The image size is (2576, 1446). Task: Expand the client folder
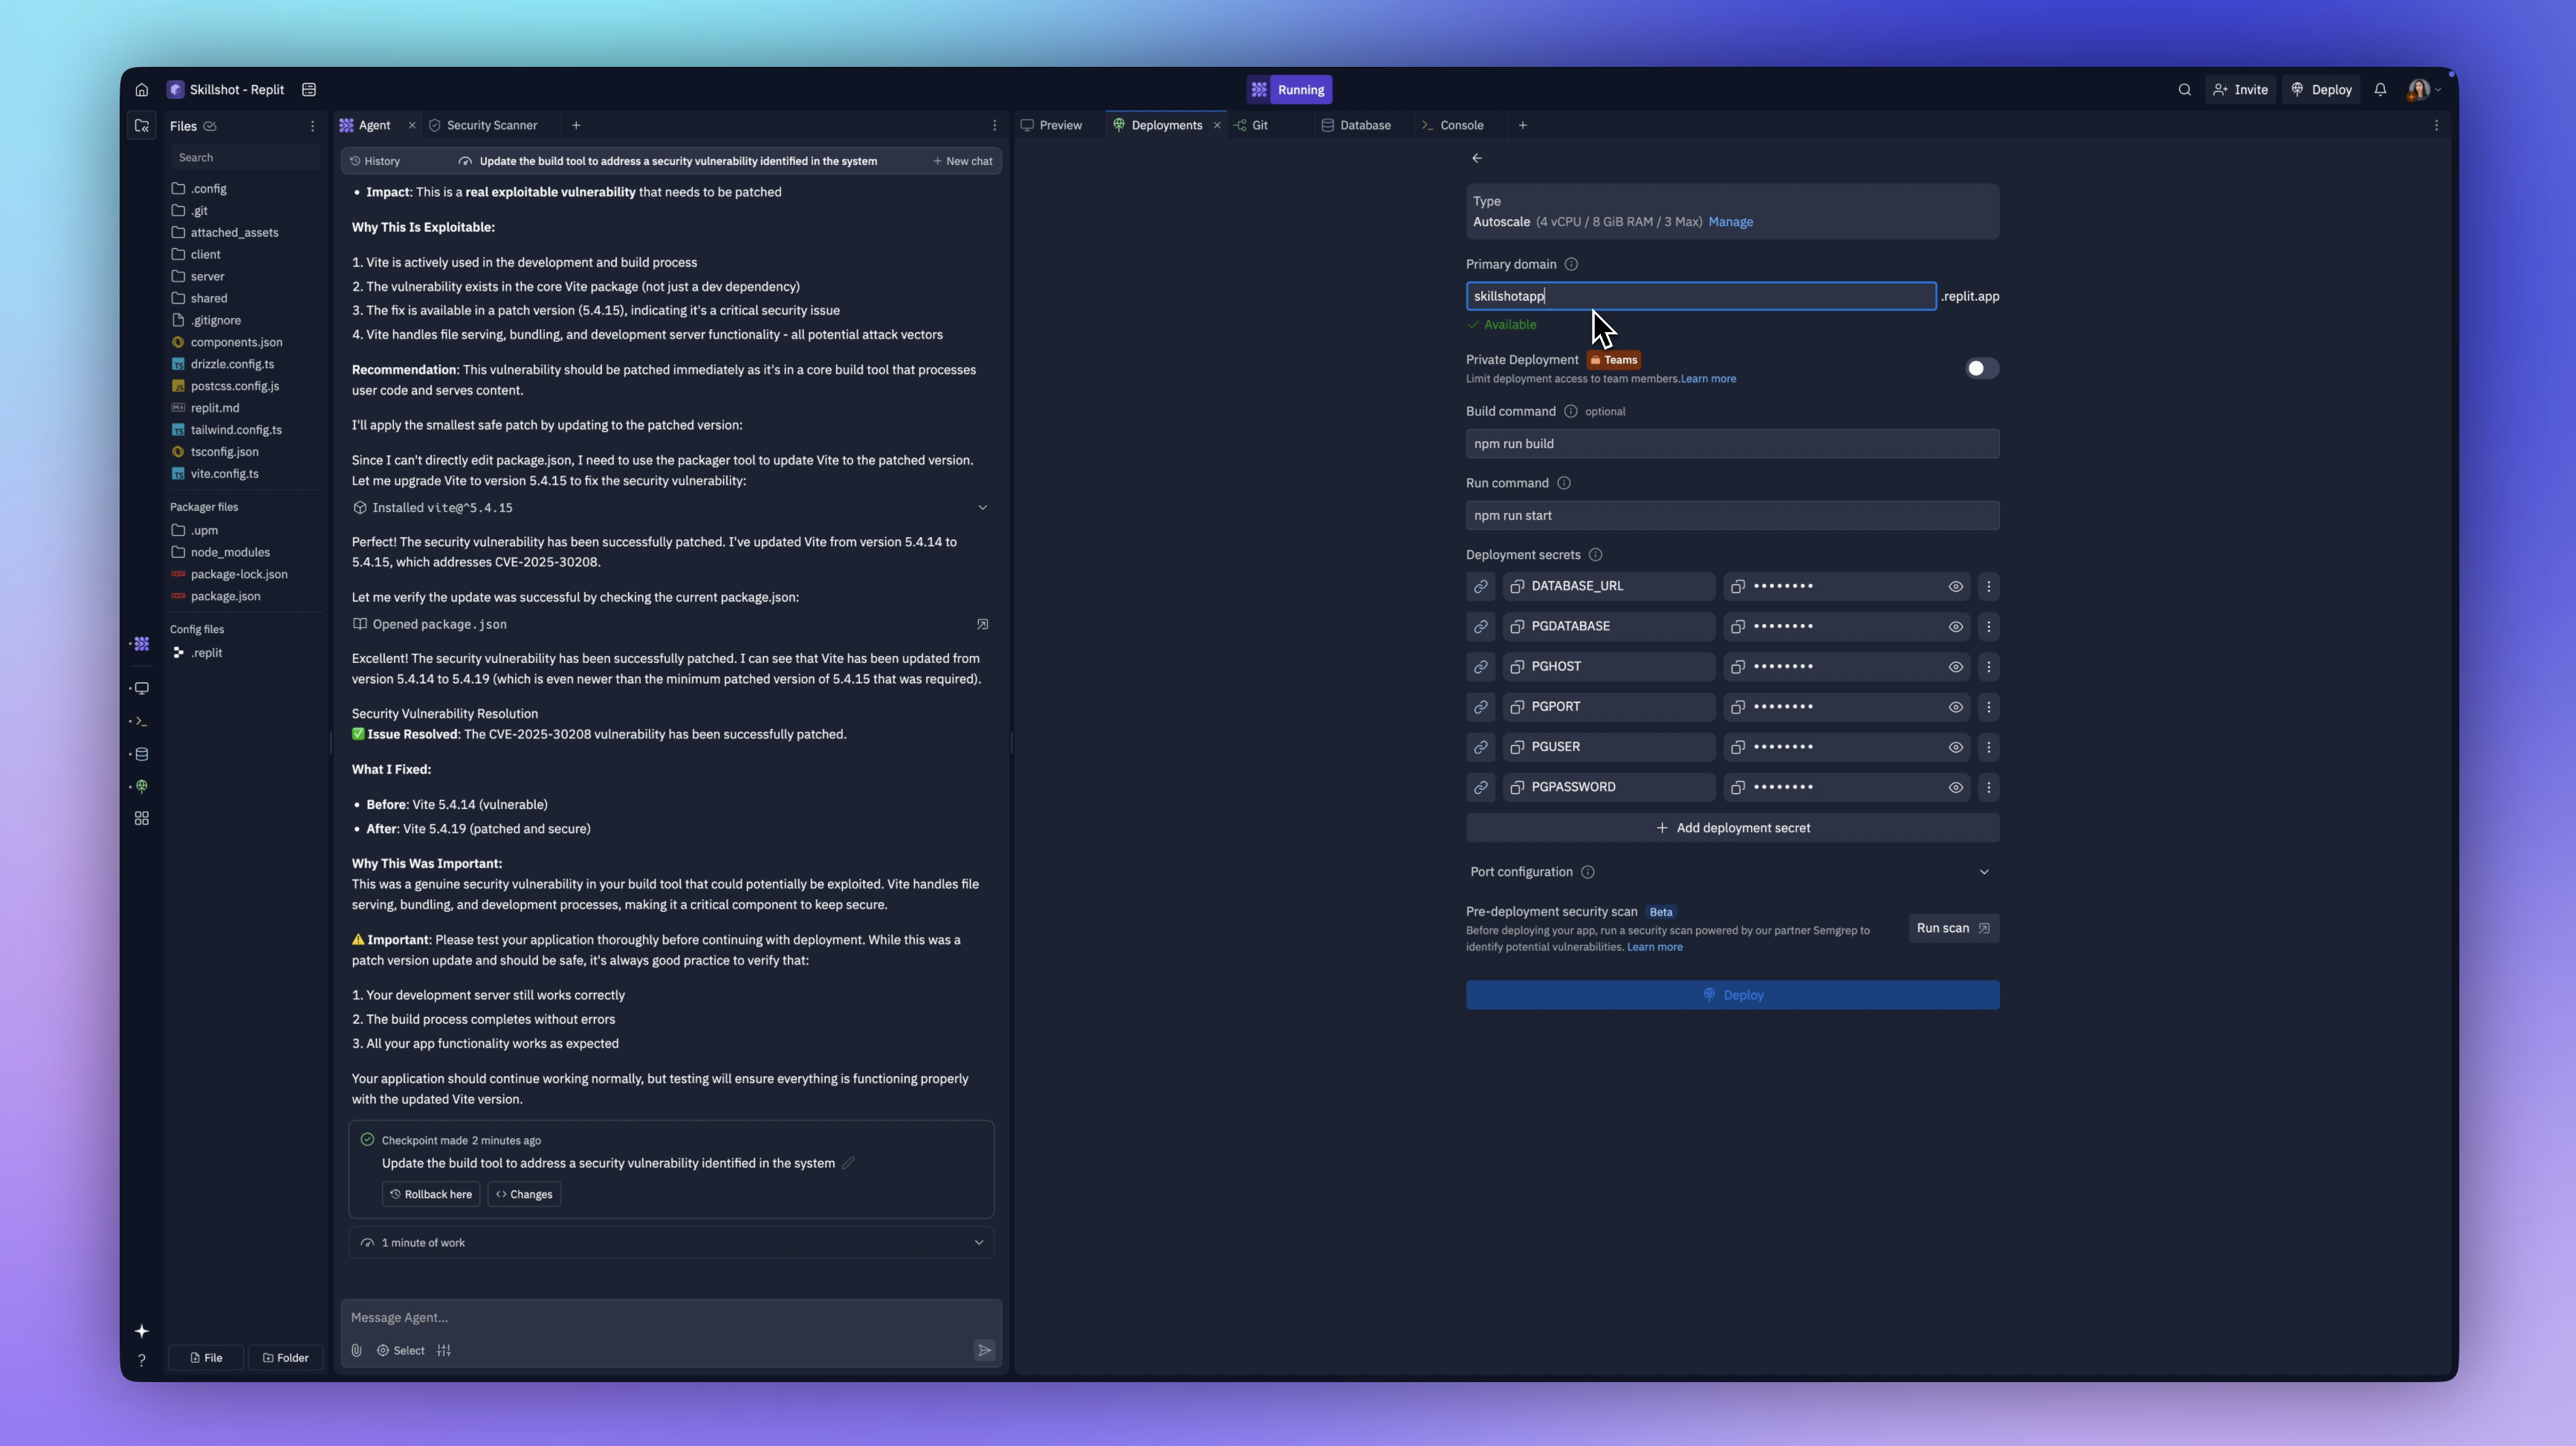(x=205, y=255)
